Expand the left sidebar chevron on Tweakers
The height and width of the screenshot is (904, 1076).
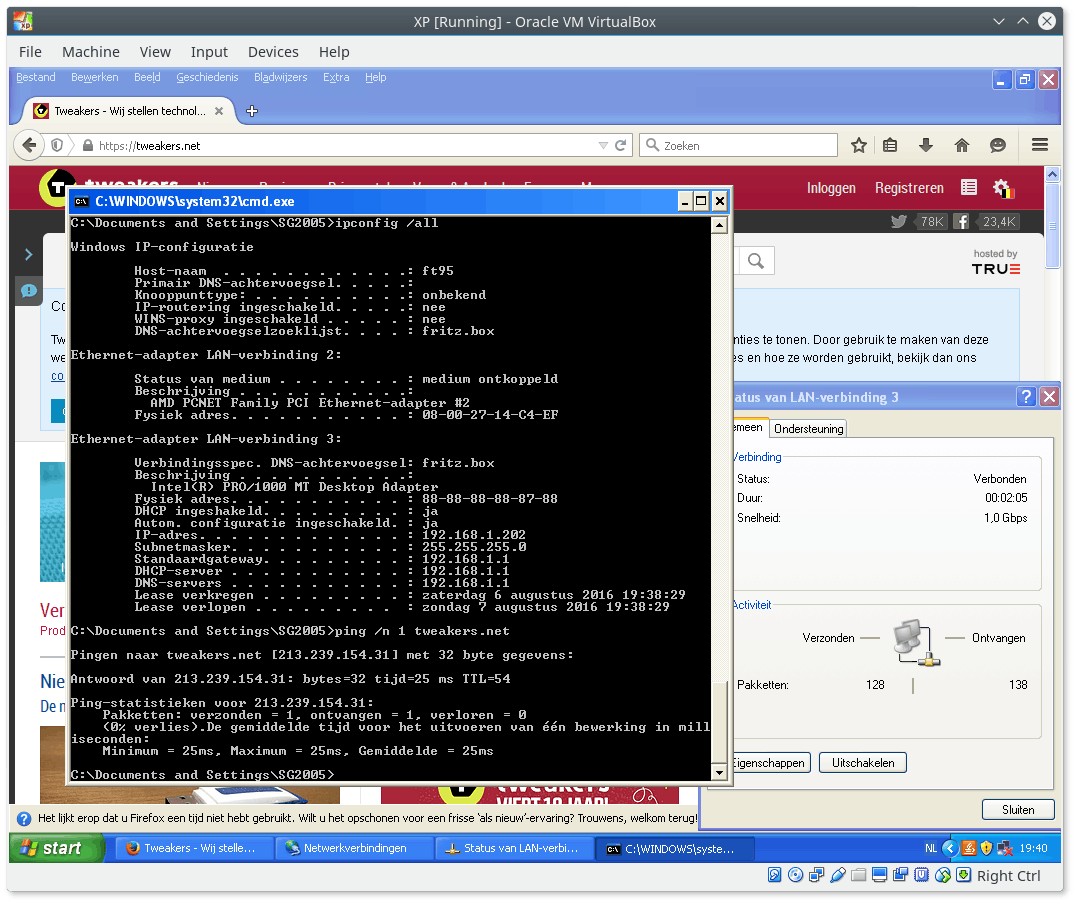28,255
